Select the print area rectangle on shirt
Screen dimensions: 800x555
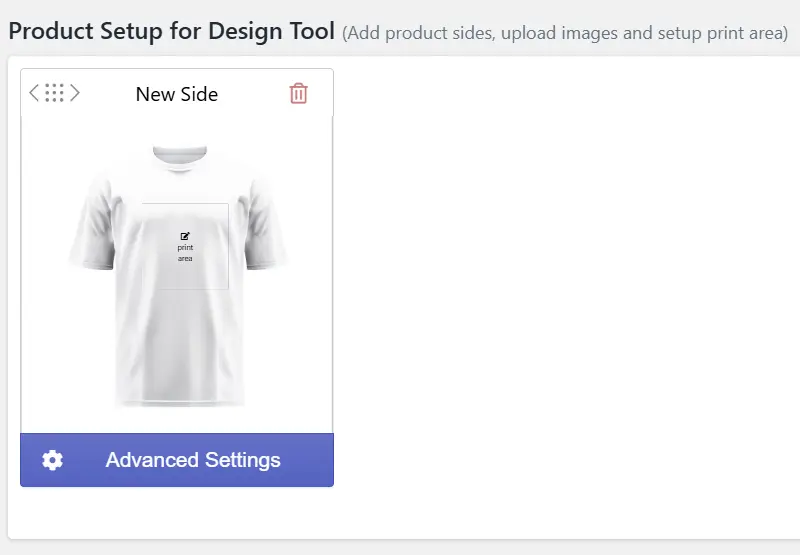coord(185,246)
